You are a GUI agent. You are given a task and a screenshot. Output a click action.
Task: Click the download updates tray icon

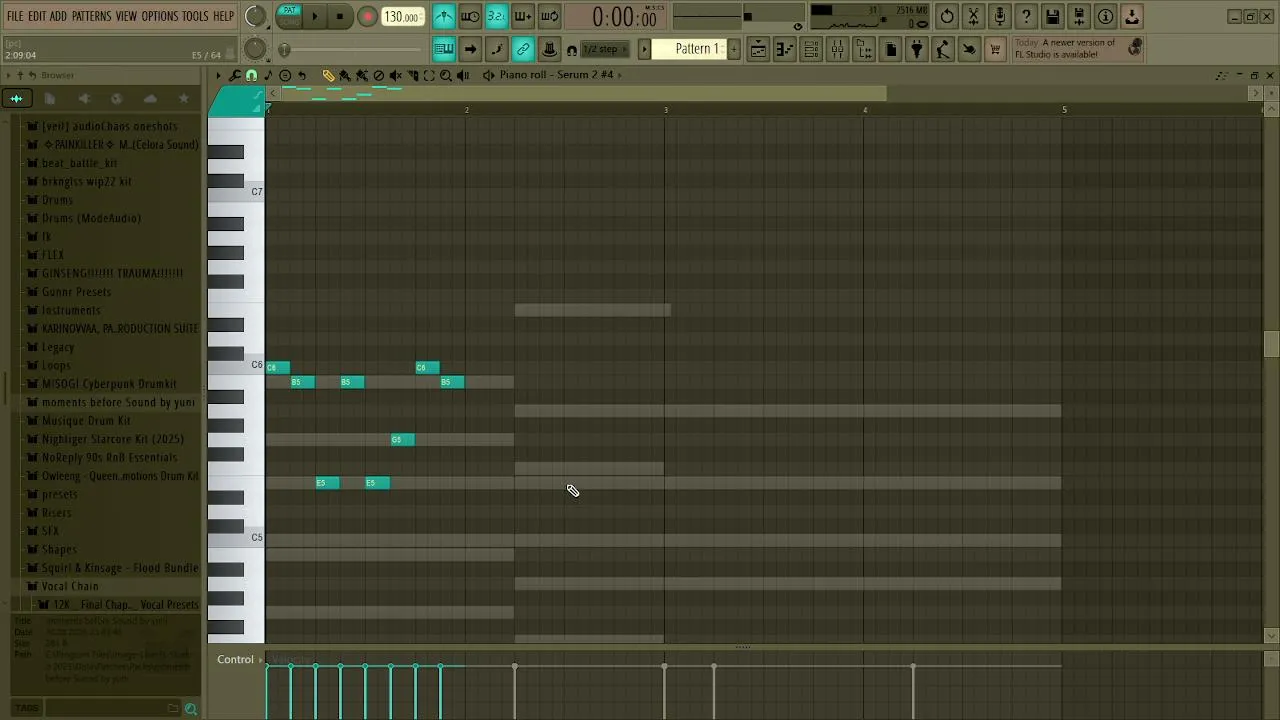pyautogui.click(x=1131, y=16)
